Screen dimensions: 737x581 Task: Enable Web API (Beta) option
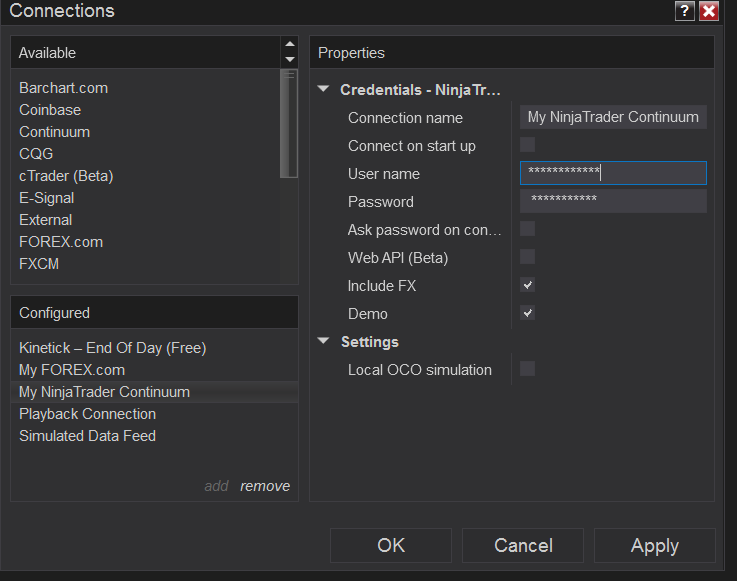pyautogui.click(x=527, y=257)
